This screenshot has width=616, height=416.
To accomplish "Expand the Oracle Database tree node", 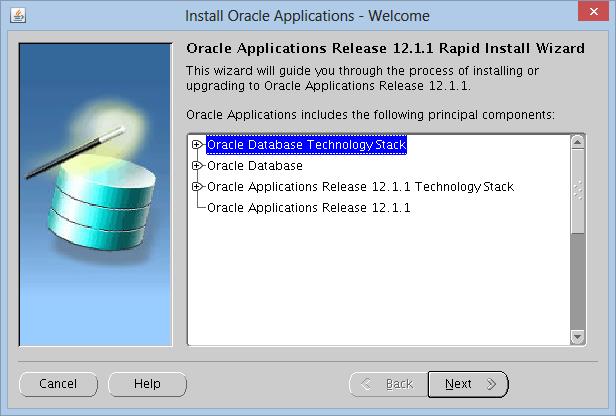I will click(196, 165).
